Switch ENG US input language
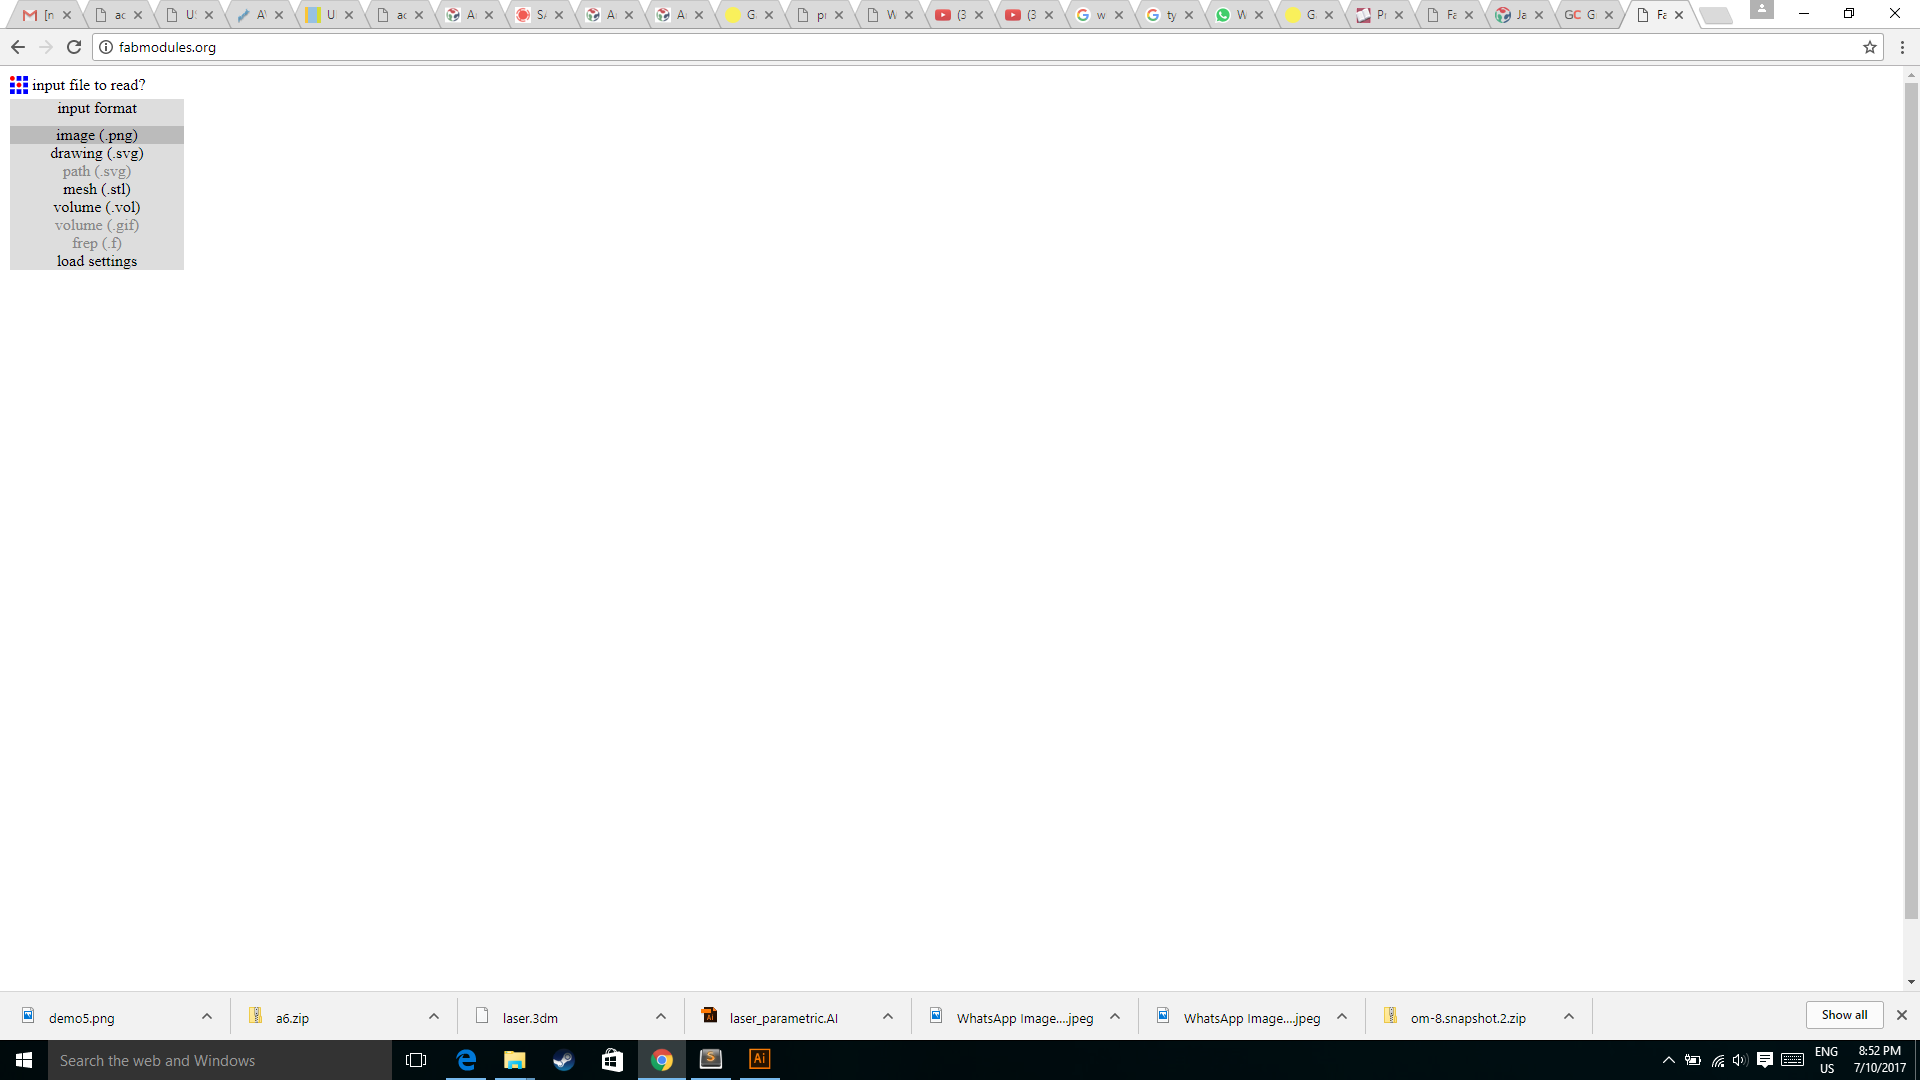 (x=1827, y=1060)
